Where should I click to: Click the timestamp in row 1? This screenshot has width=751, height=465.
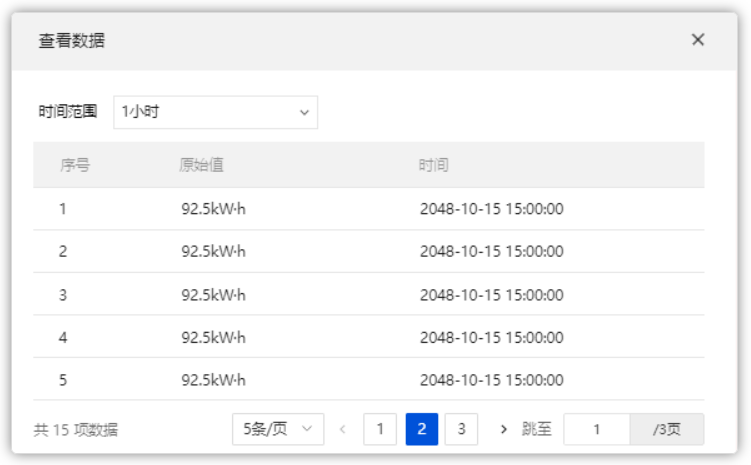[491, 209]
